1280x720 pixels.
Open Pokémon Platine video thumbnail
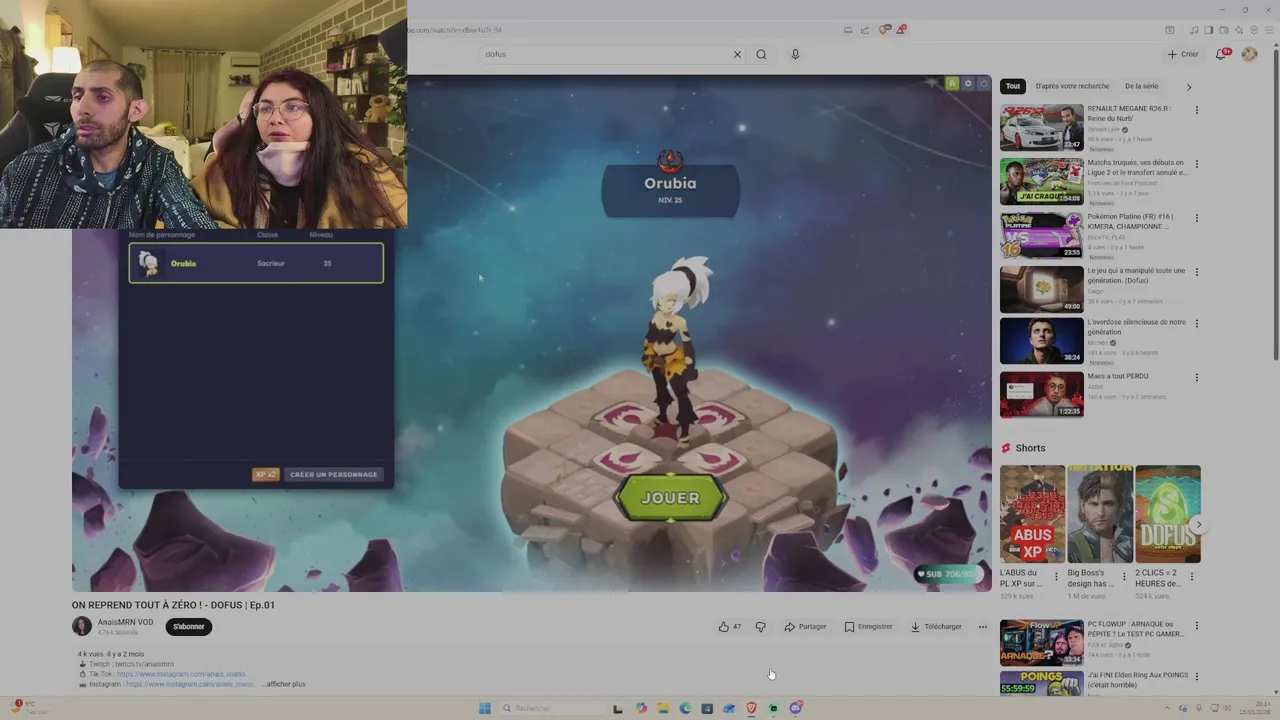click(x=1041, y=235)
